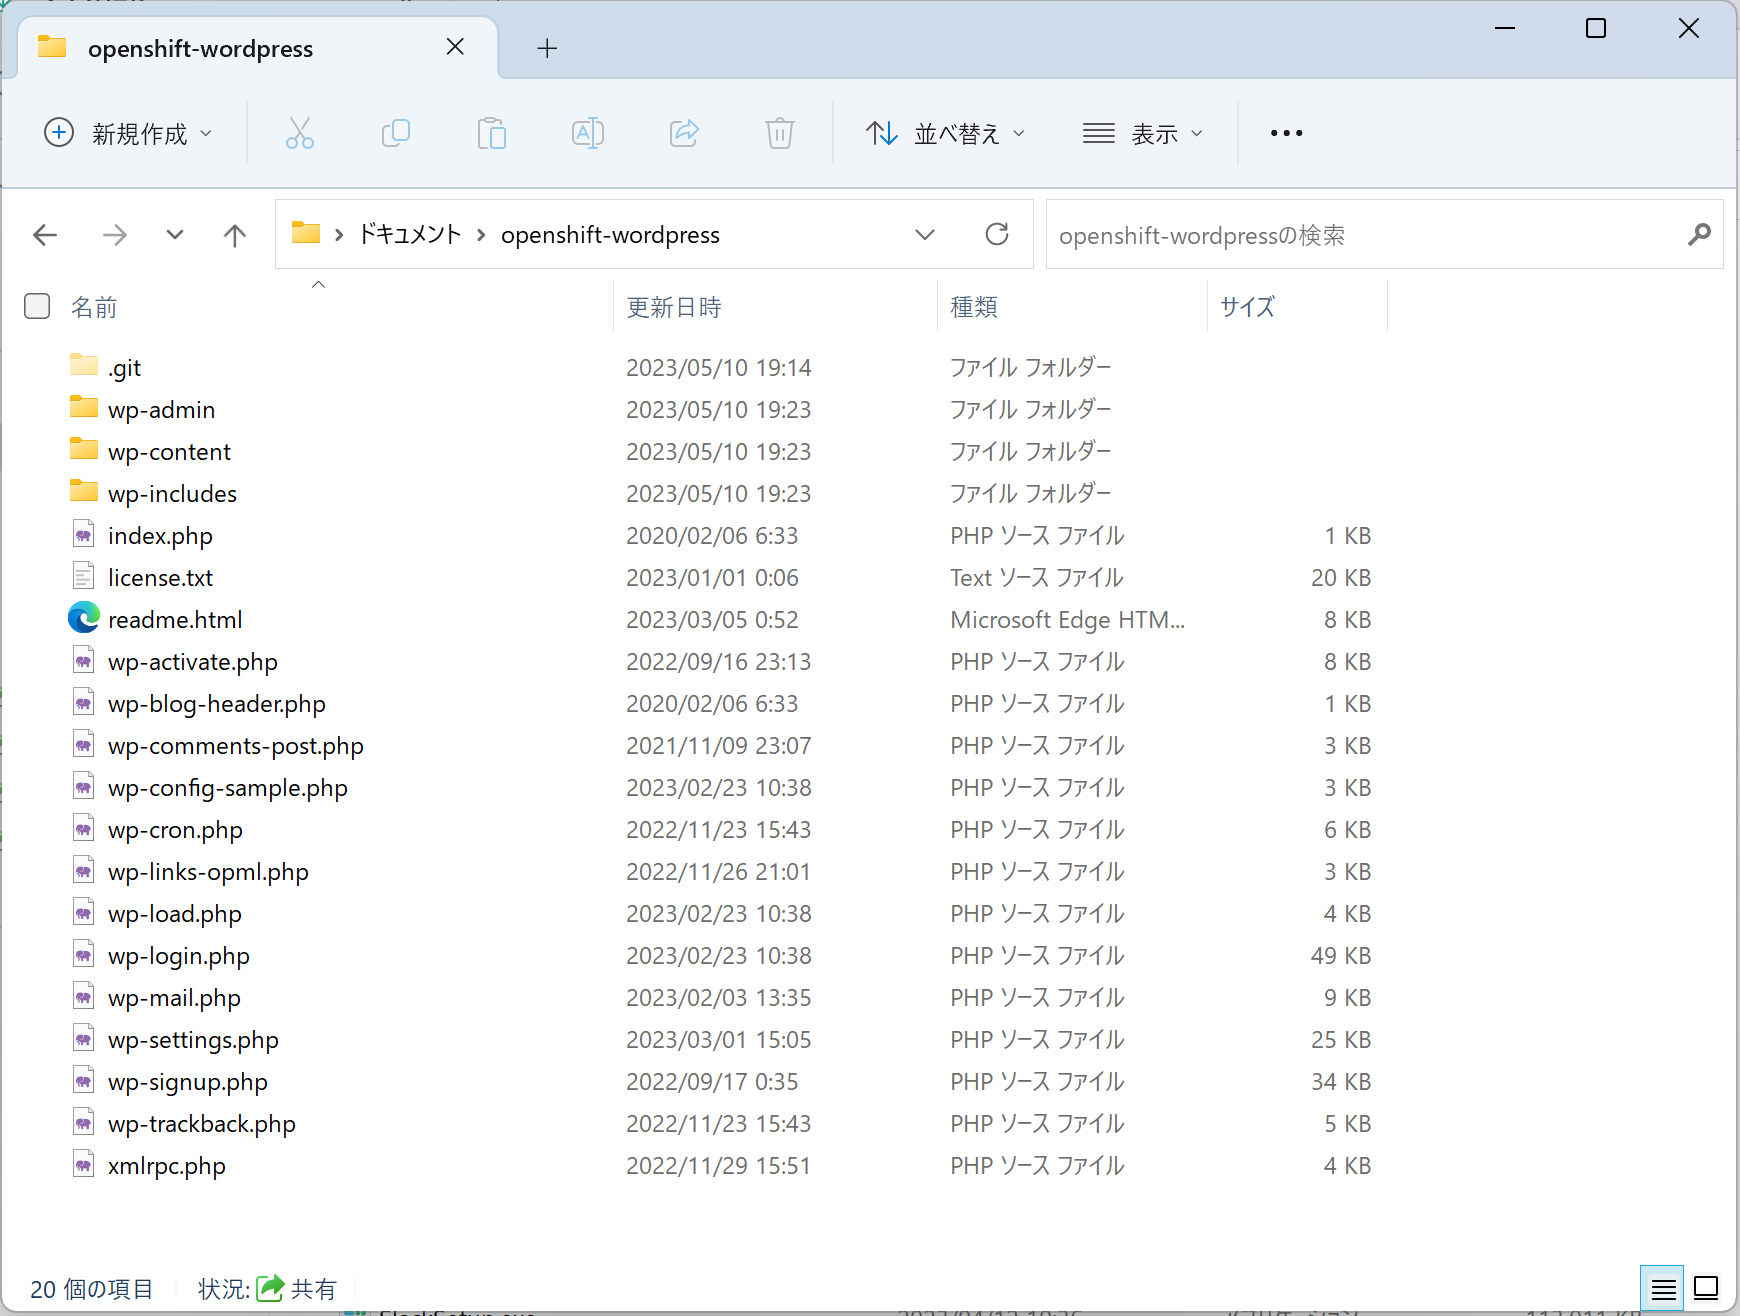Select the openshift-wordpress tab
This screenshot has width=1740, height=1316.
258,48
